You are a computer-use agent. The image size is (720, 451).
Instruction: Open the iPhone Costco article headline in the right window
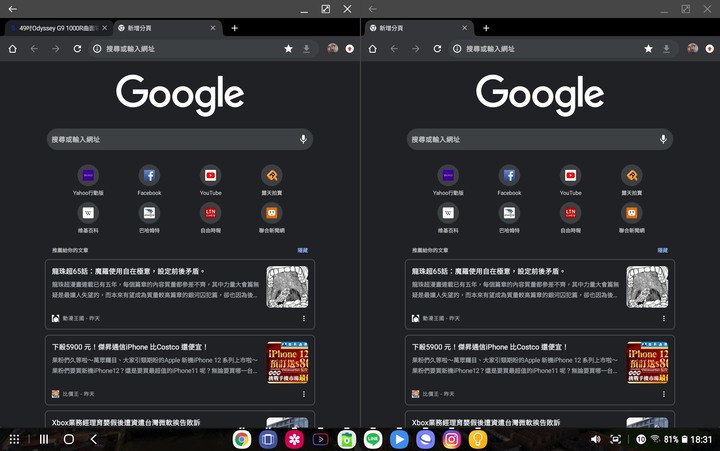click(489, 347)
